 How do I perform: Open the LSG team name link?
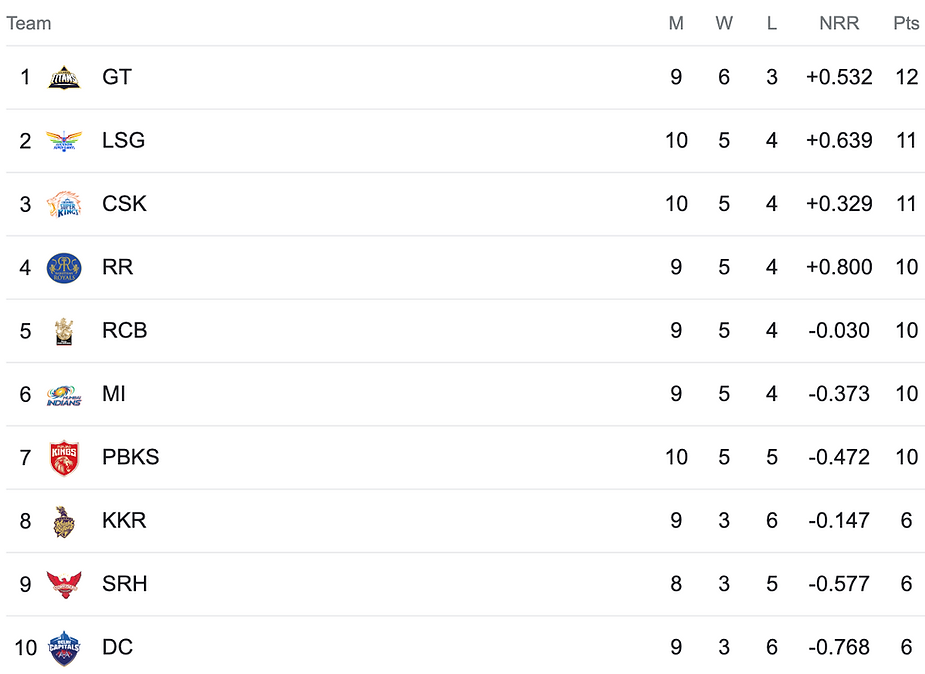click(123, 141)
